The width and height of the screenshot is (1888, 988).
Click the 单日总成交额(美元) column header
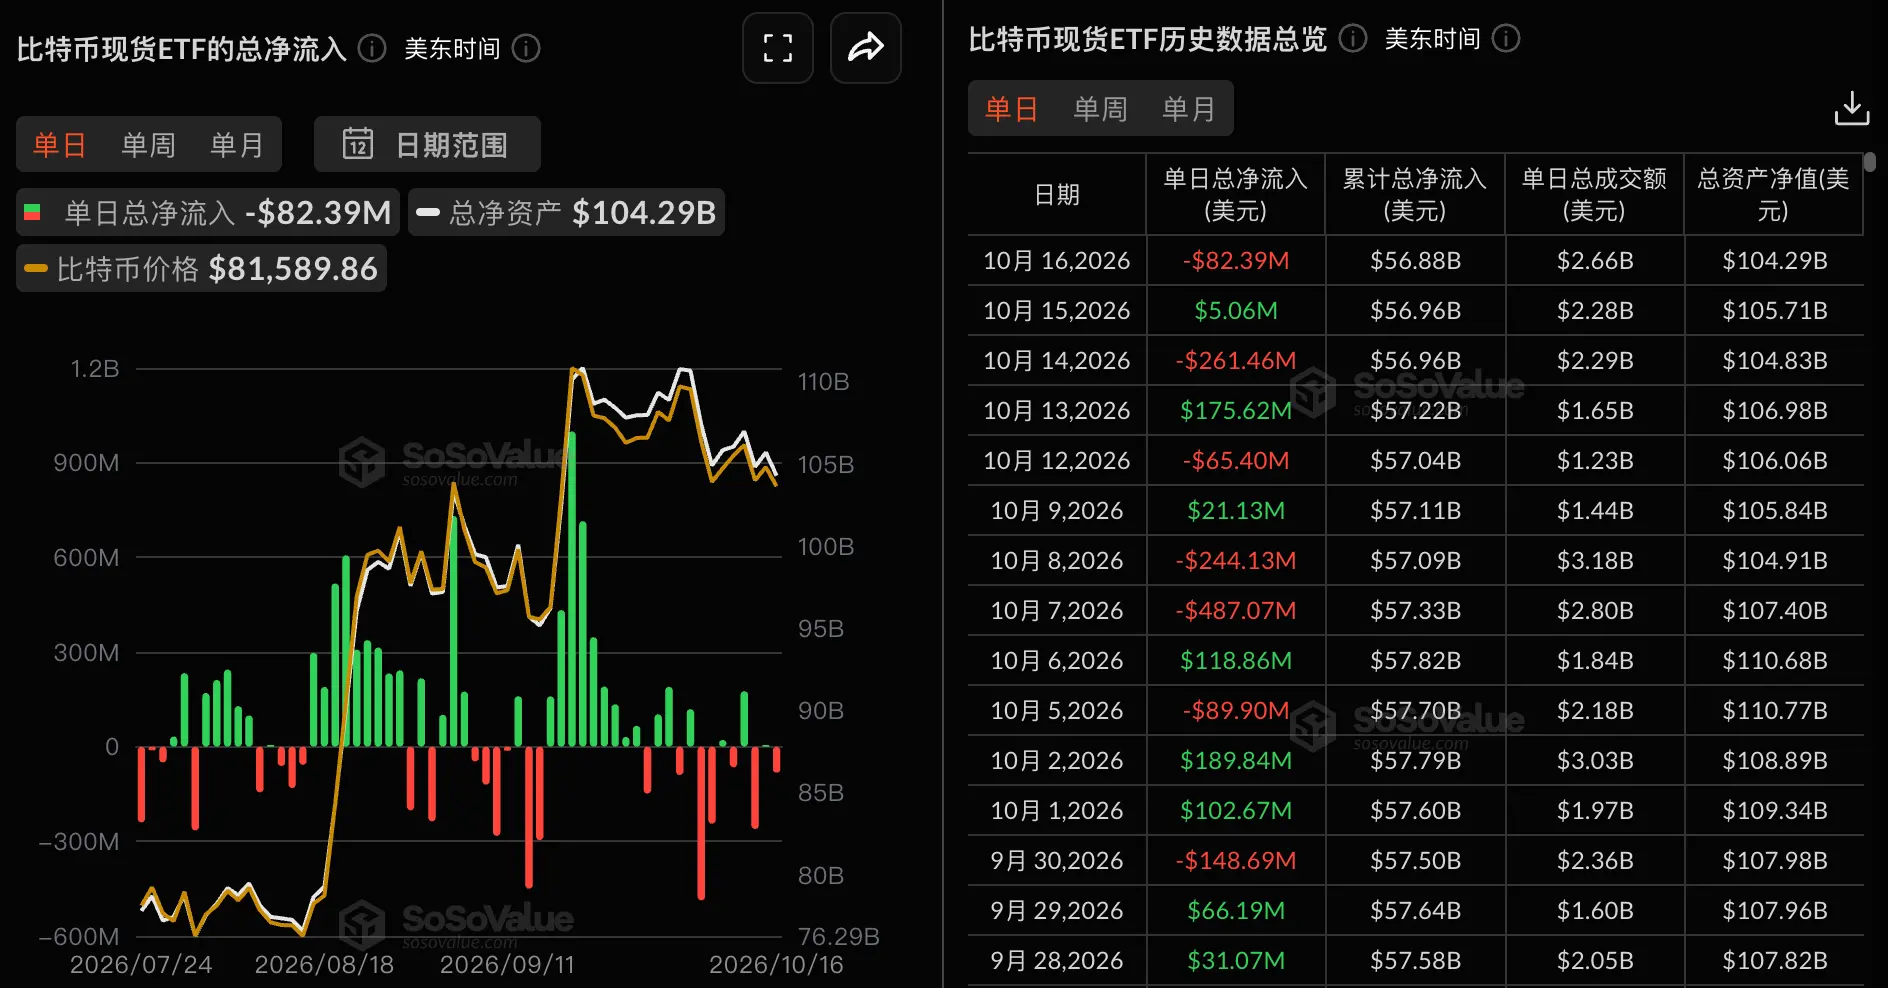pyautogui.click(x=1594, y=194)
